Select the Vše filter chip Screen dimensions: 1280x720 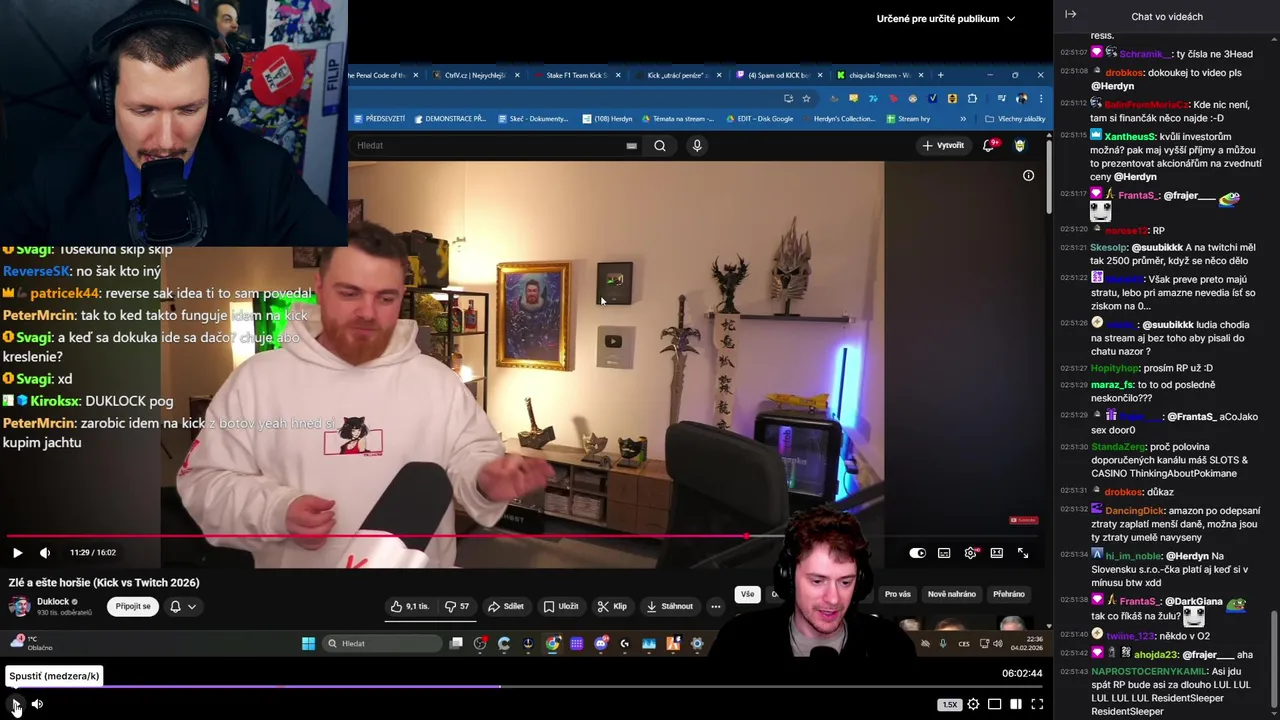tap(747, 594)
